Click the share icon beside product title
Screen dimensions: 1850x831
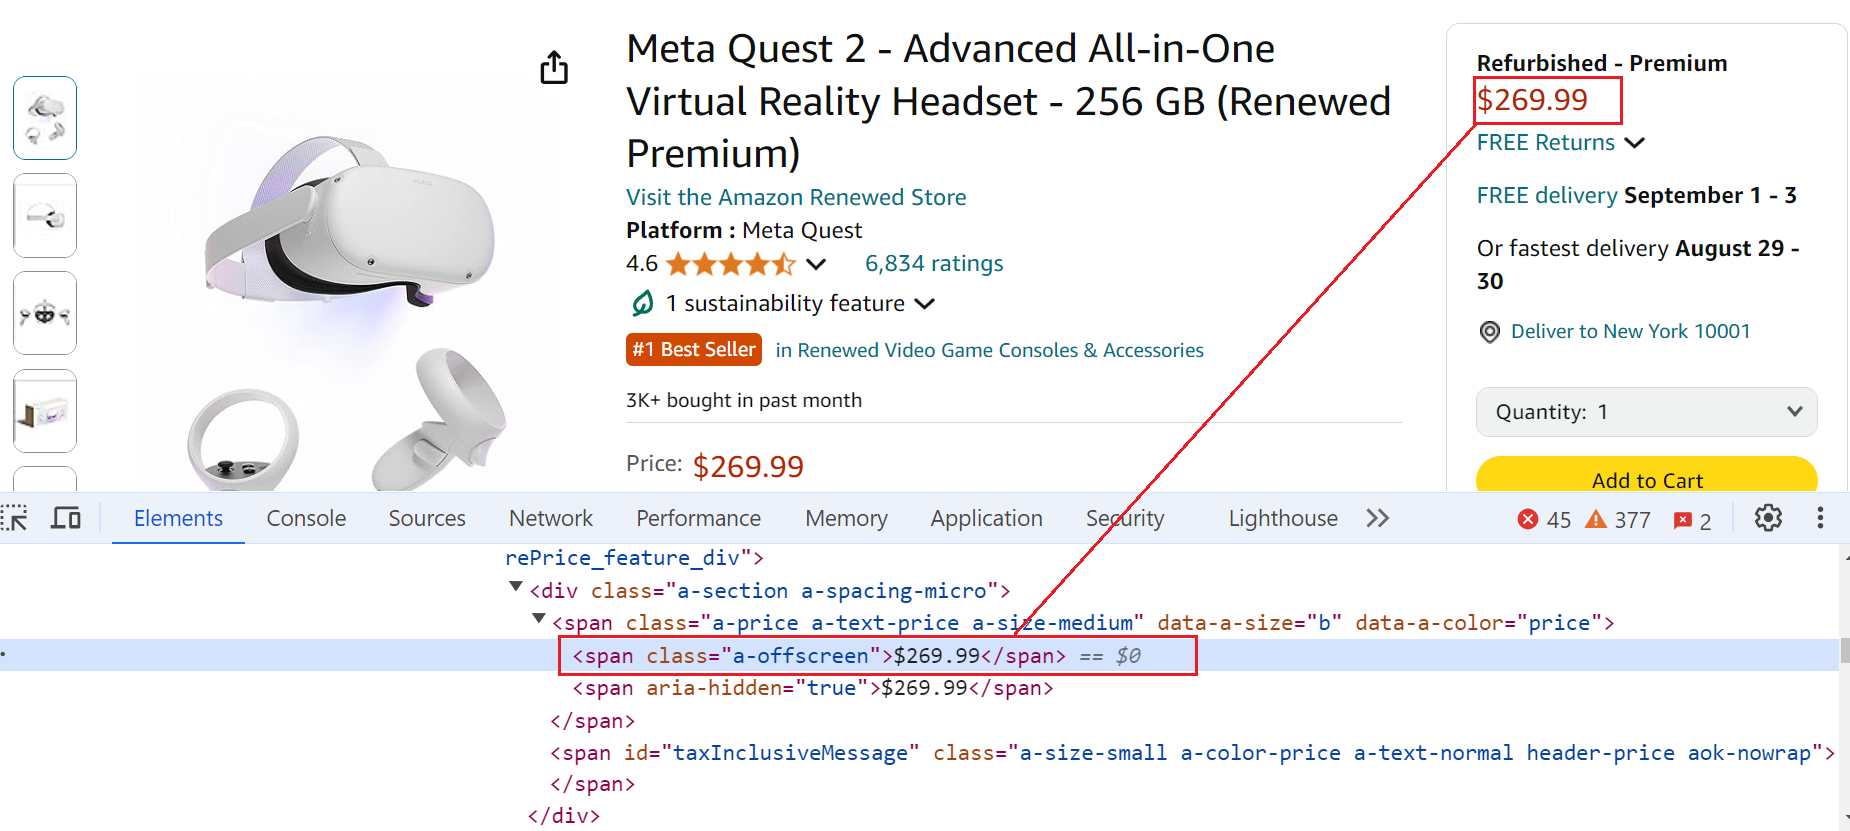tap(554, 68)
